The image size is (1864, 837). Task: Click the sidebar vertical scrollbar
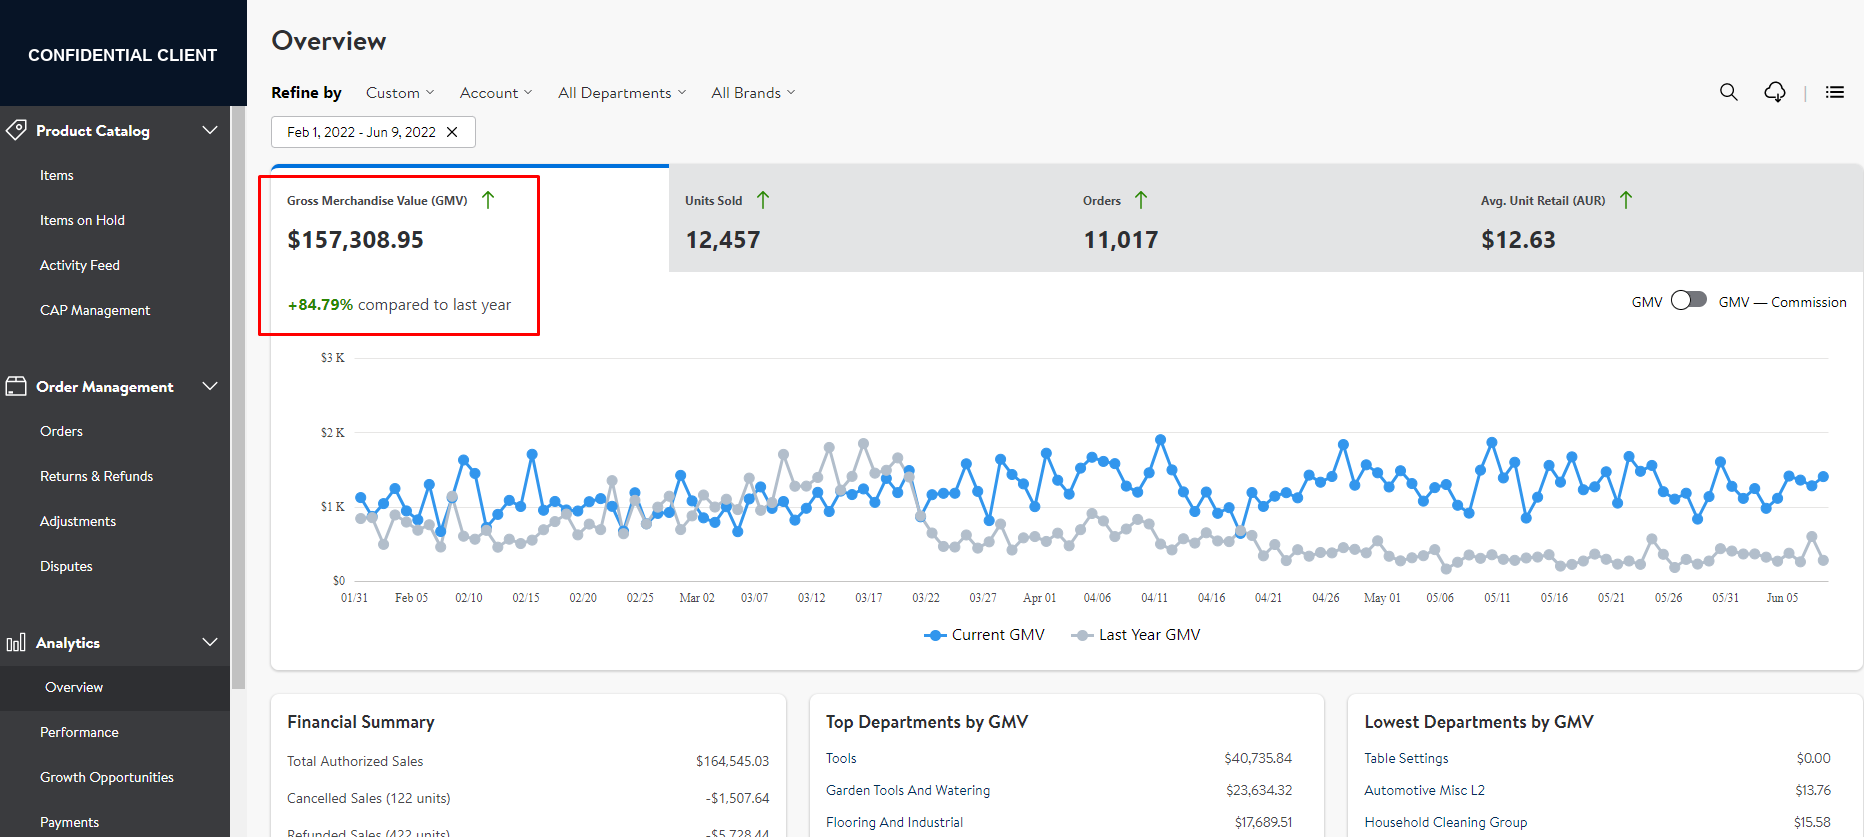(238, 400)
